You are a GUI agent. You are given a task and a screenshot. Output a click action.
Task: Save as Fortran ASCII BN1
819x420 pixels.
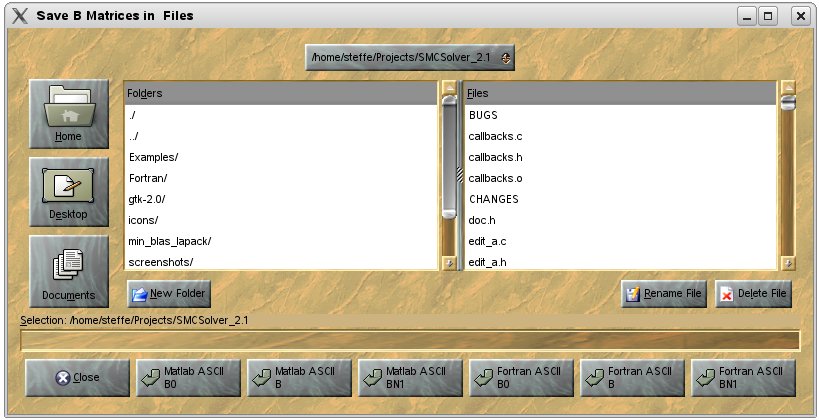(744, 377)
